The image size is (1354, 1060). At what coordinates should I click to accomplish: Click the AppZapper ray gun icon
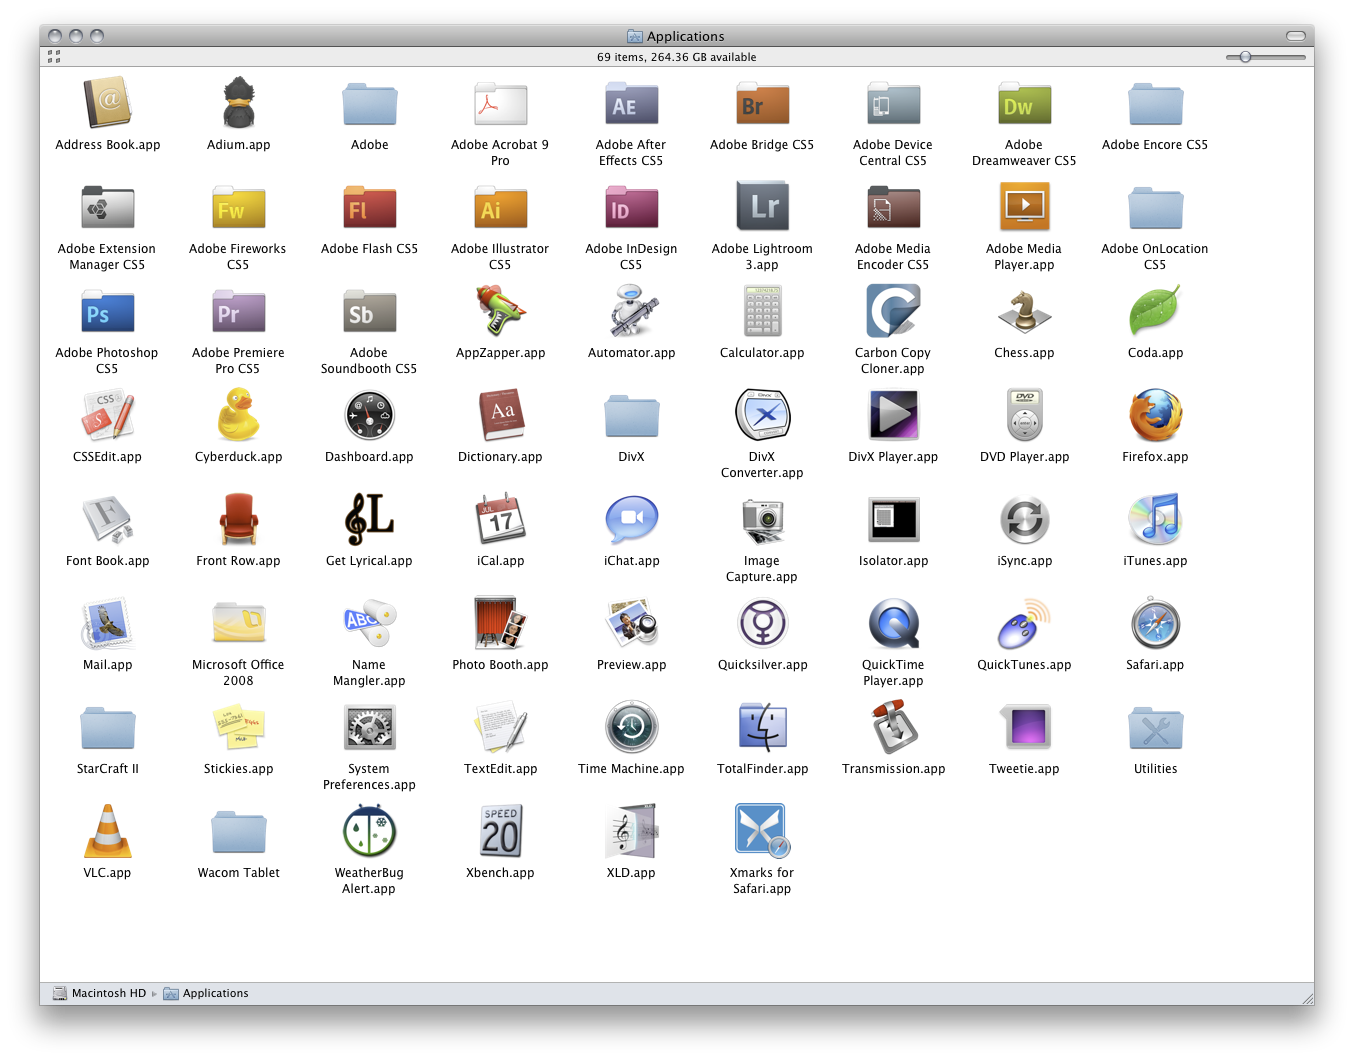pos(500,311)
